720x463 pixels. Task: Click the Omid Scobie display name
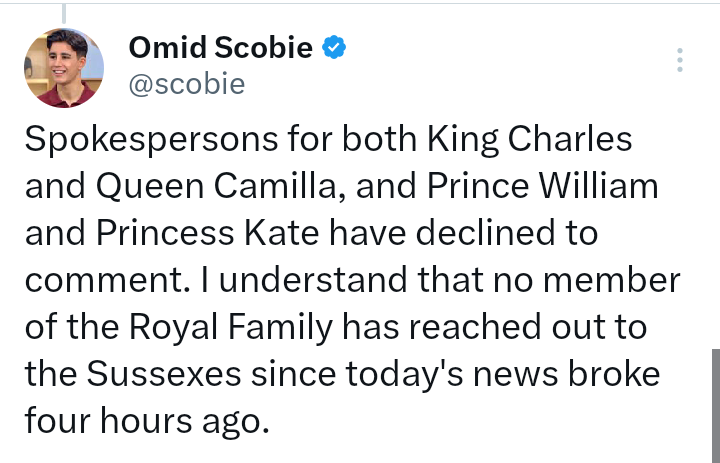(x=221, y=47)
